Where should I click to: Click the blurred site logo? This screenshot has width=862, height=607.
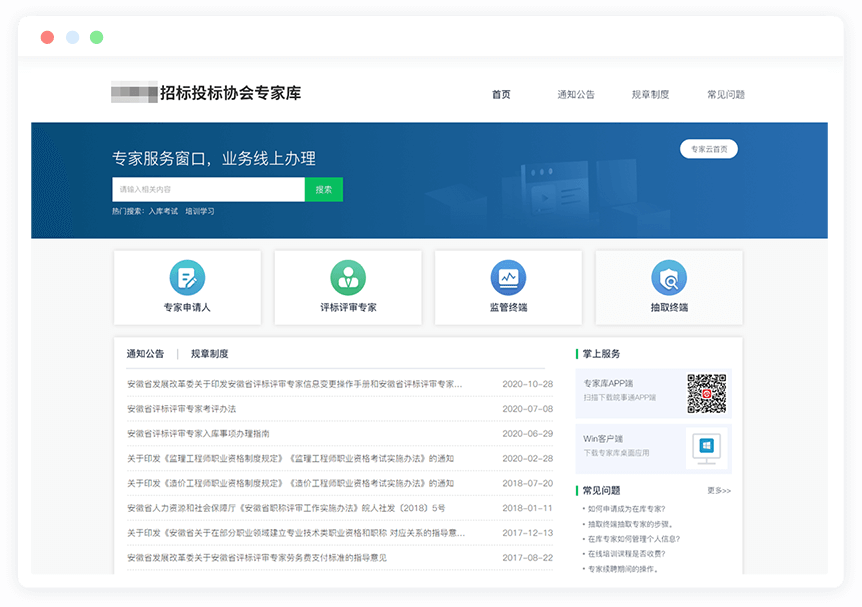coord(134,93)
